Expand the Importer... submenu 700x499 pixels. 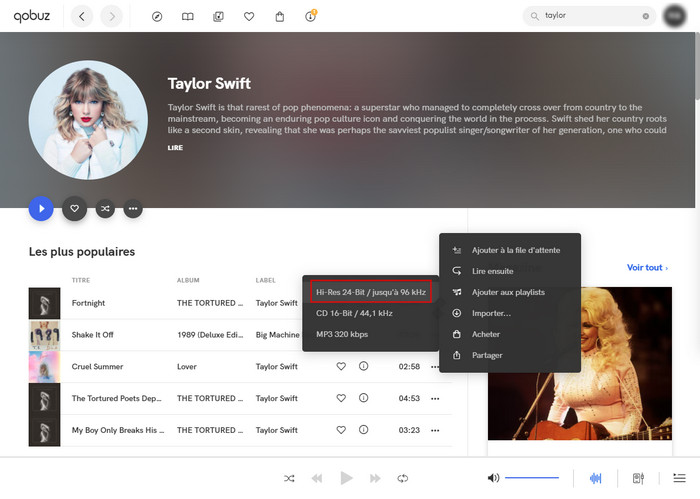tap(491, 313)
